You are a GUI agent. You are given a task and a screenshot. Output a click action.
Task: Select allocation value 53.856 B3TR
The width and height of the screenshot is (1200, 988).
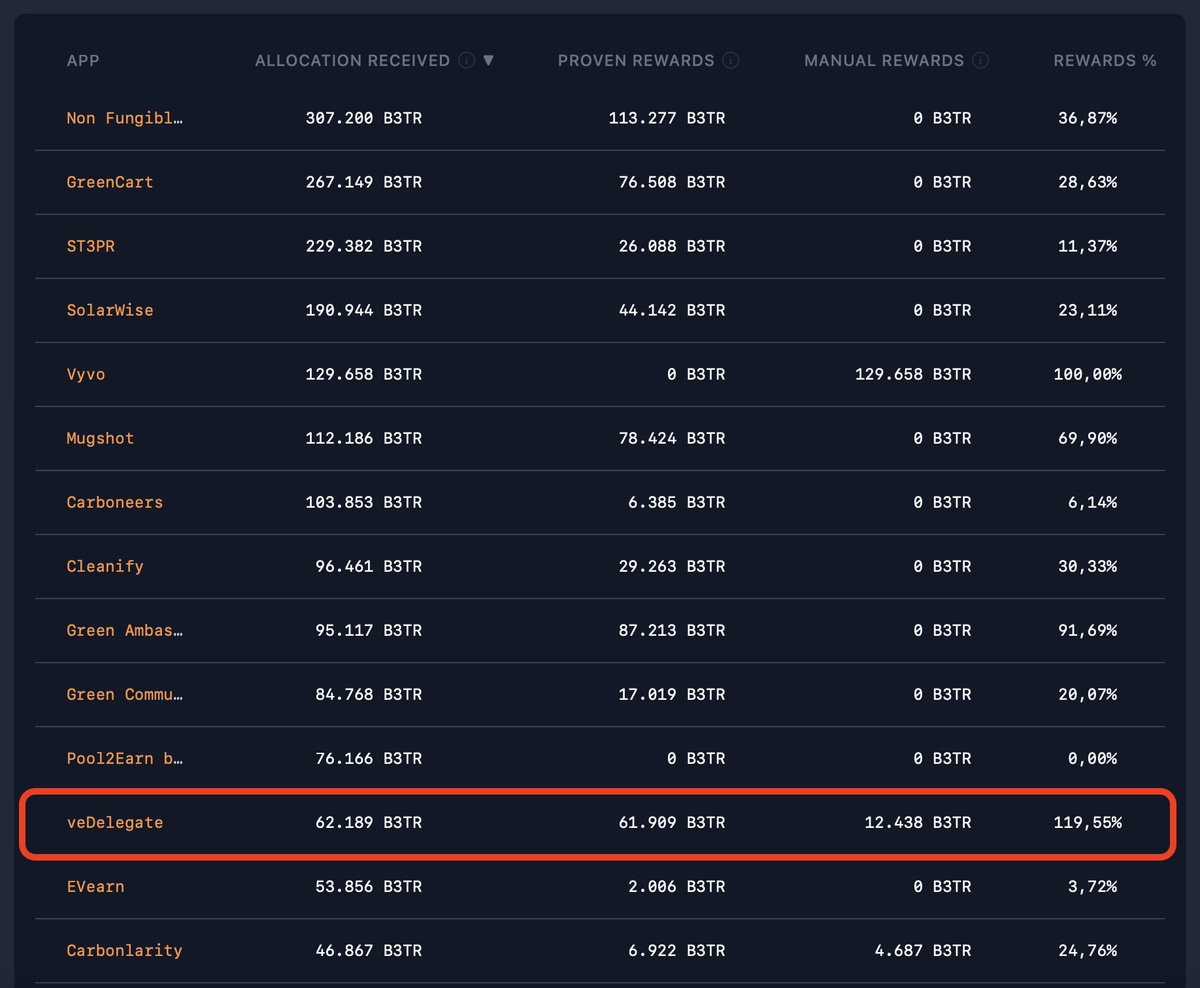coord(369,886)
